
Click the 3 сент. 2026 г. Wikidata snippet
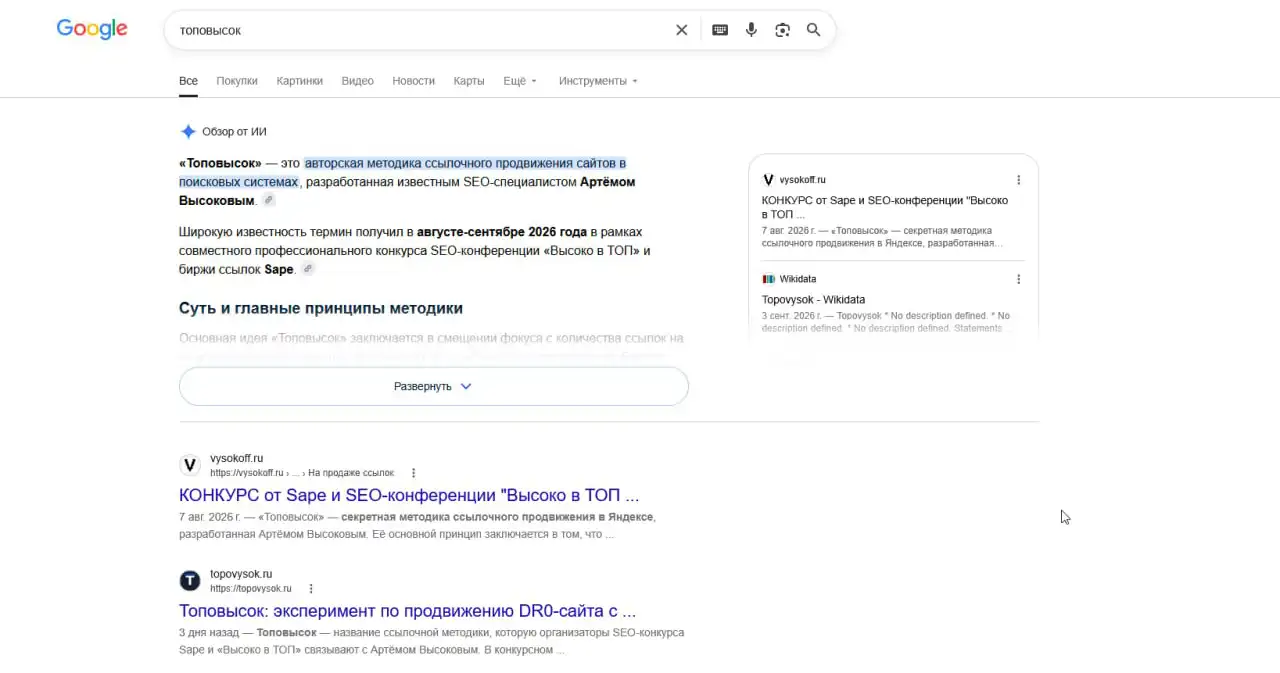point(886,322)
